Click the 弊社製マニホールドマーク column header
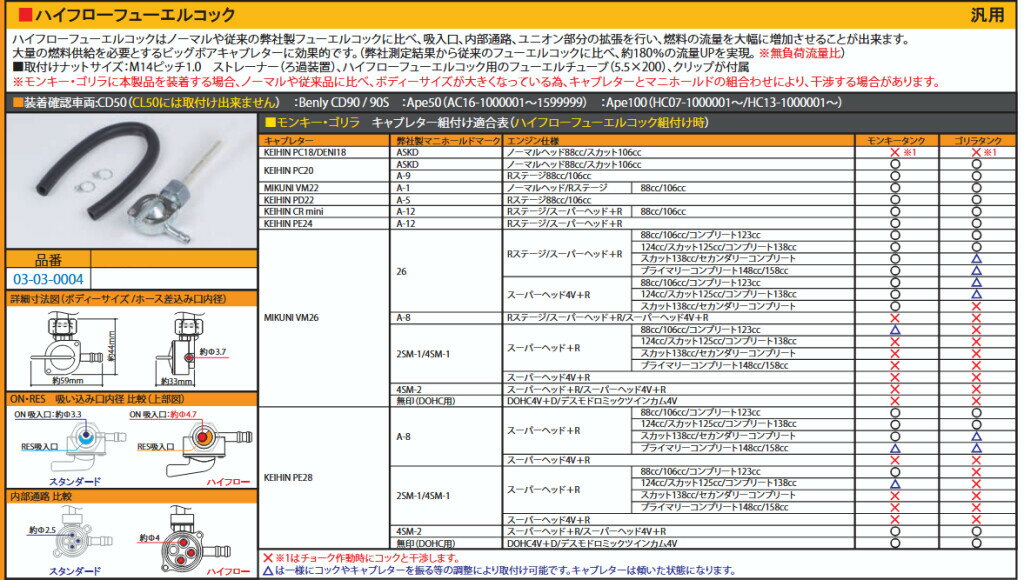Viewport: 1024px width, 580px height. (448, 141)
